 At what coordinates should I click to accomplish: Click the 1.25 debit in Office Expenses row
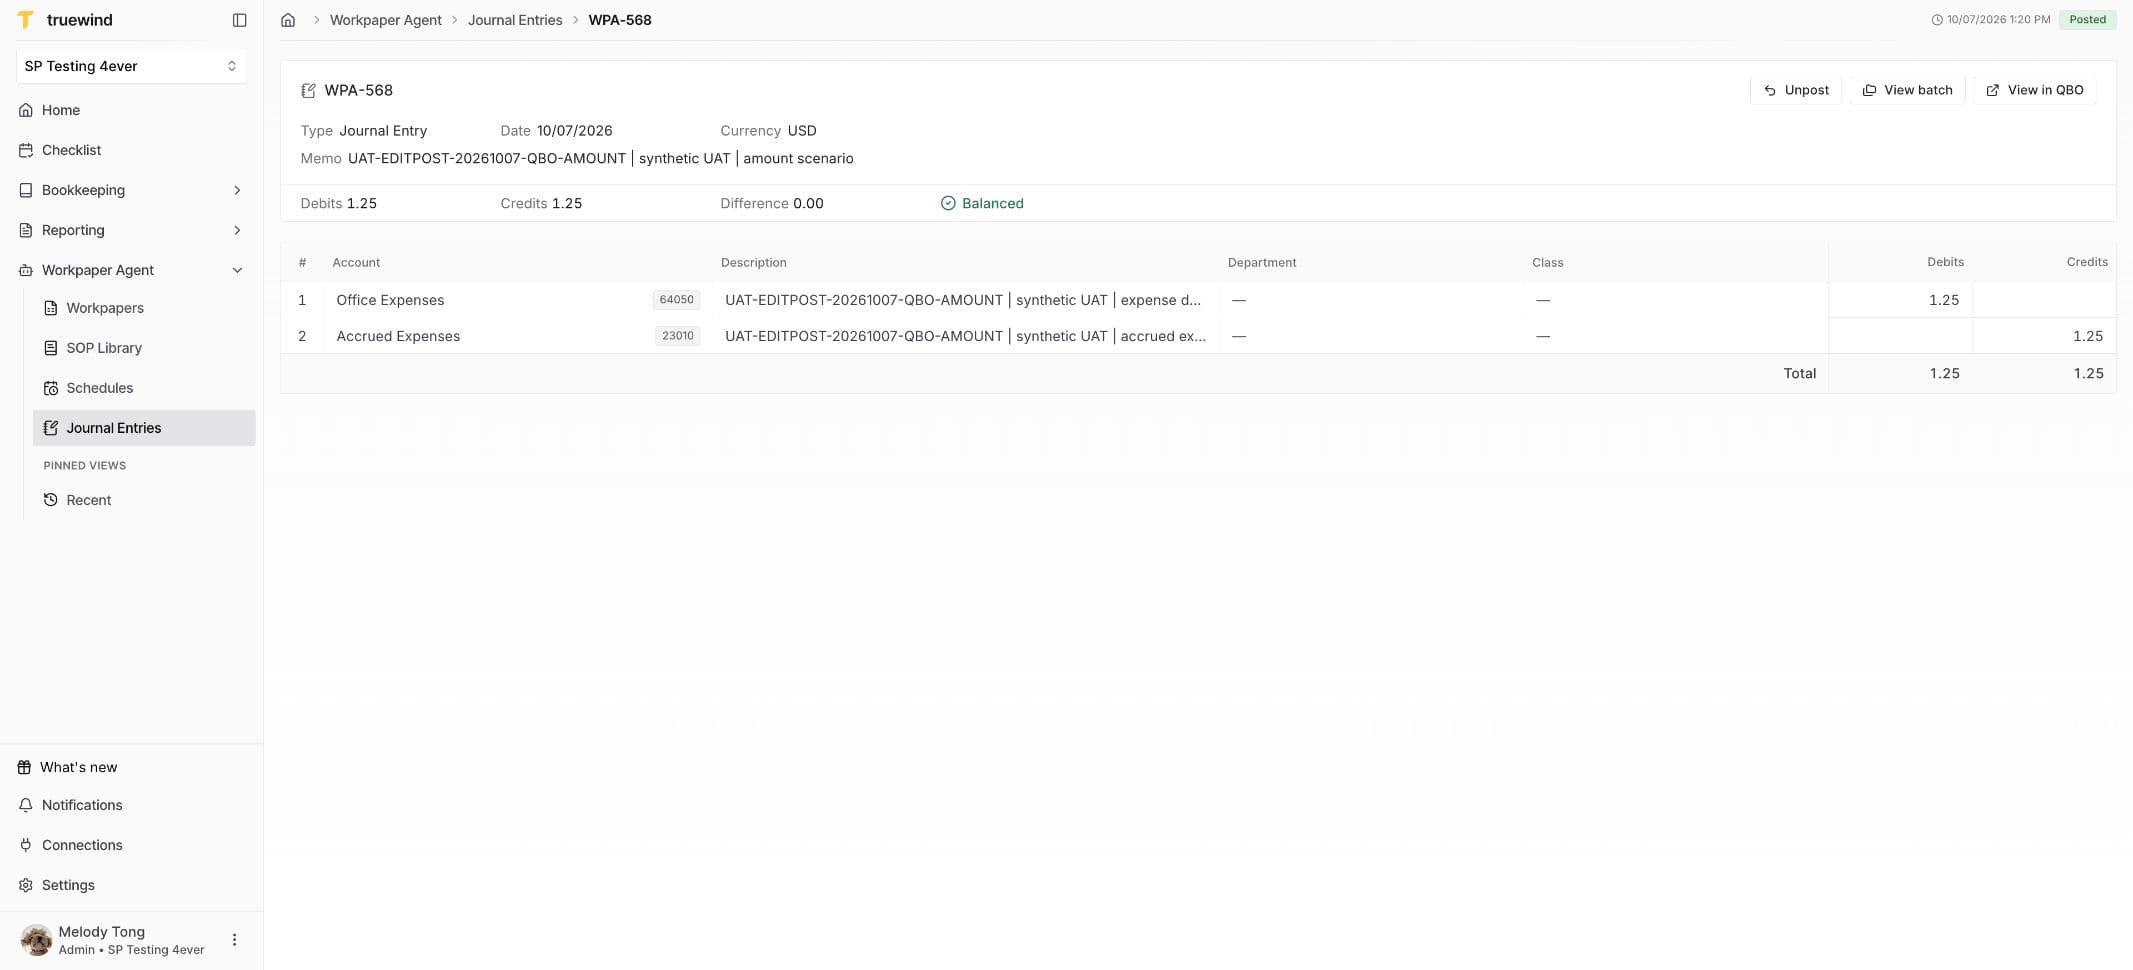[x=1944, y=300]
